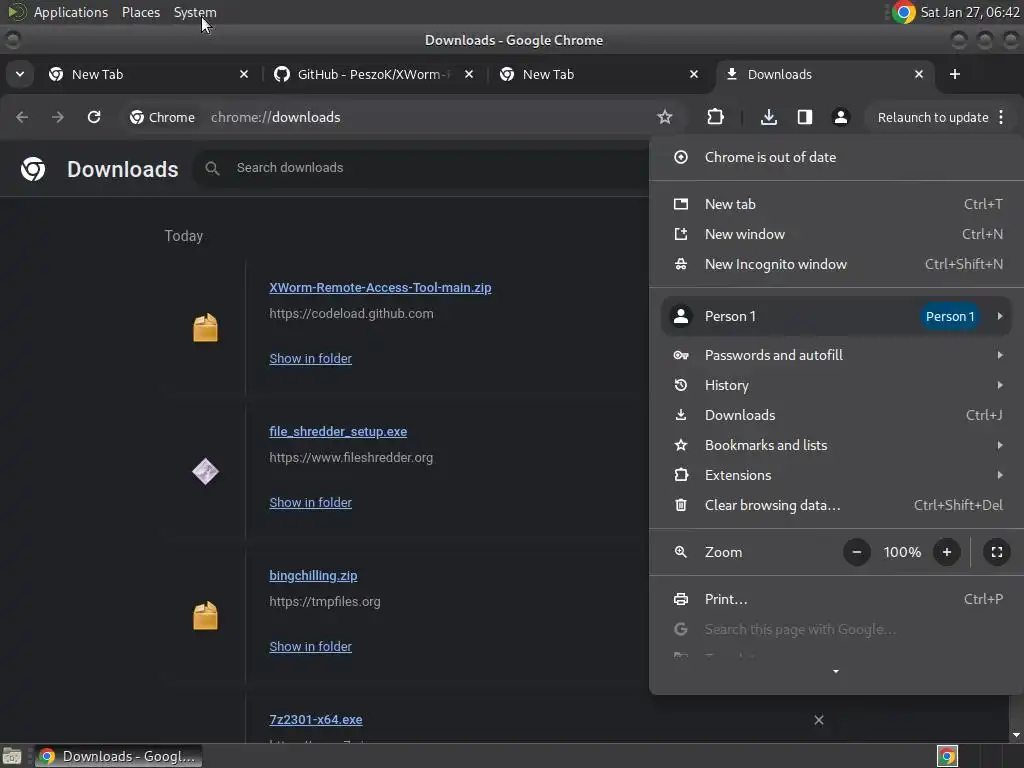Image resolution: width=1024 pixels, height=768 pixels.
Task: Click the Chrome icon in top system panel
Action: (x=904, y=12)
